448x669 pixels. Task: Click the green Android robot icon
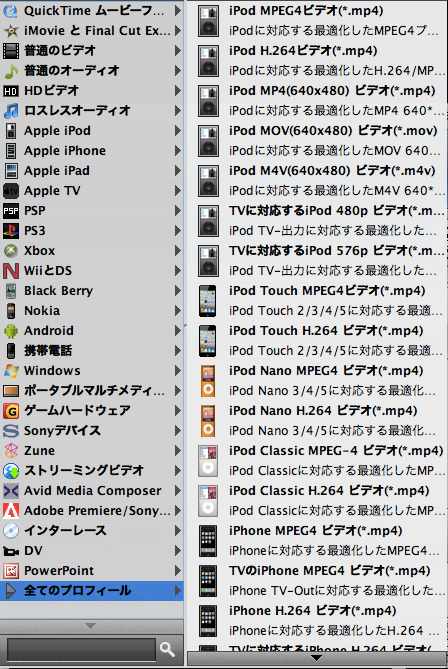10,331
